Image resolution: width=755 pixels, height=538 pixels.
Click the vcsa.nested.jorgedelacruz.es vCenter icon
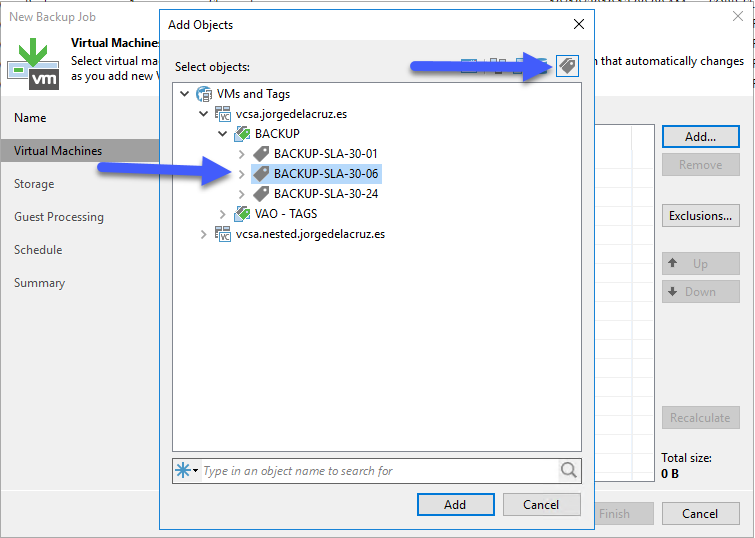(x=222, y=234)
